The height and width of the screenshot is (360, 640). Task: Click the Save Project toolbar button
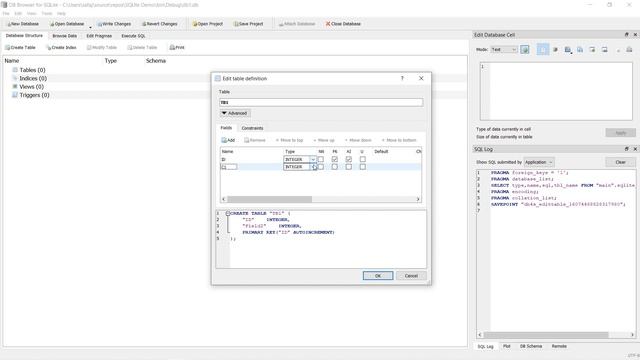[x=248, y=24]
